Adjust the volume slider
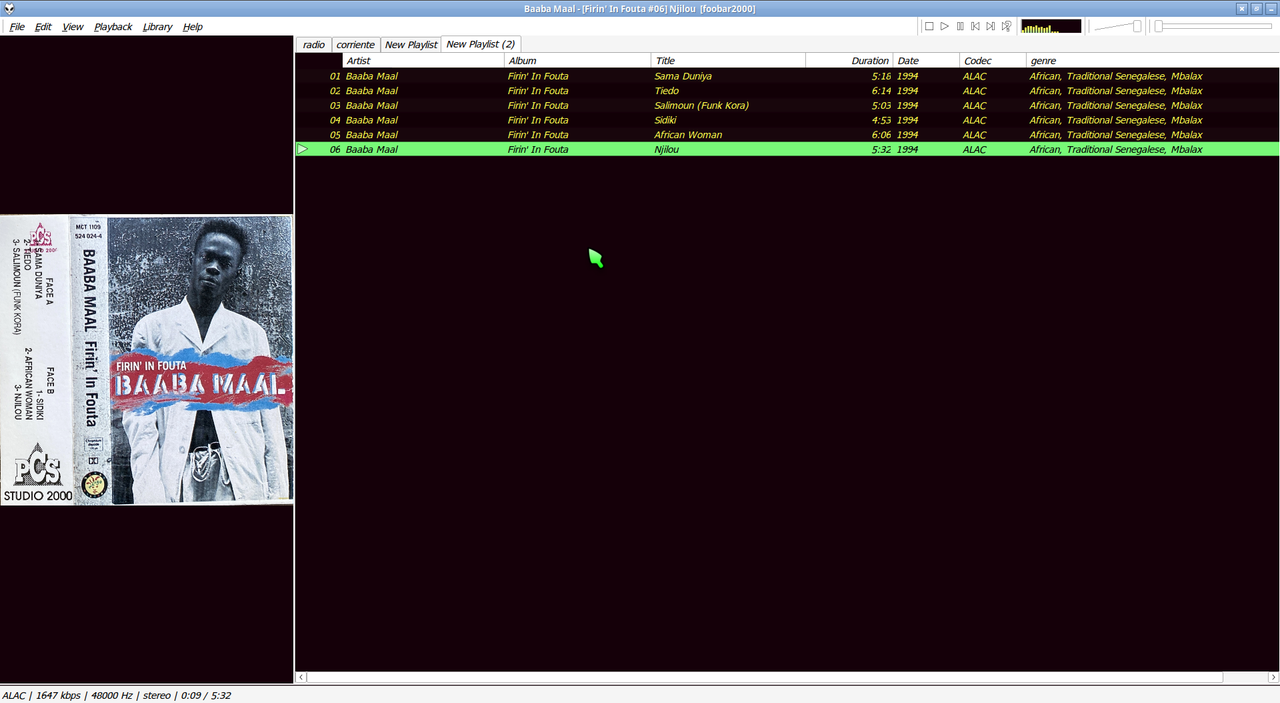1280x703 pixels. (1118, 26)
